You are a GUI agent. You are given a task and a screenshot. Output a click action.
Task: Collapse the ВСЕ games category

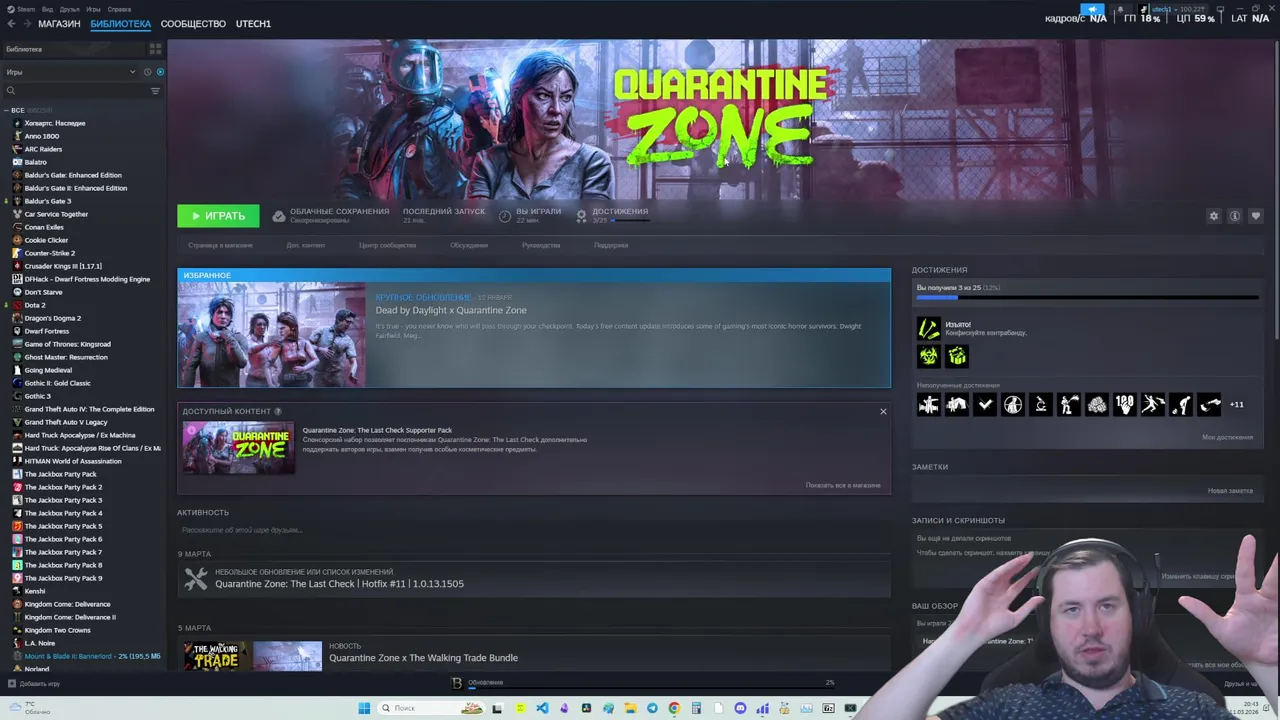coord(6,110)
